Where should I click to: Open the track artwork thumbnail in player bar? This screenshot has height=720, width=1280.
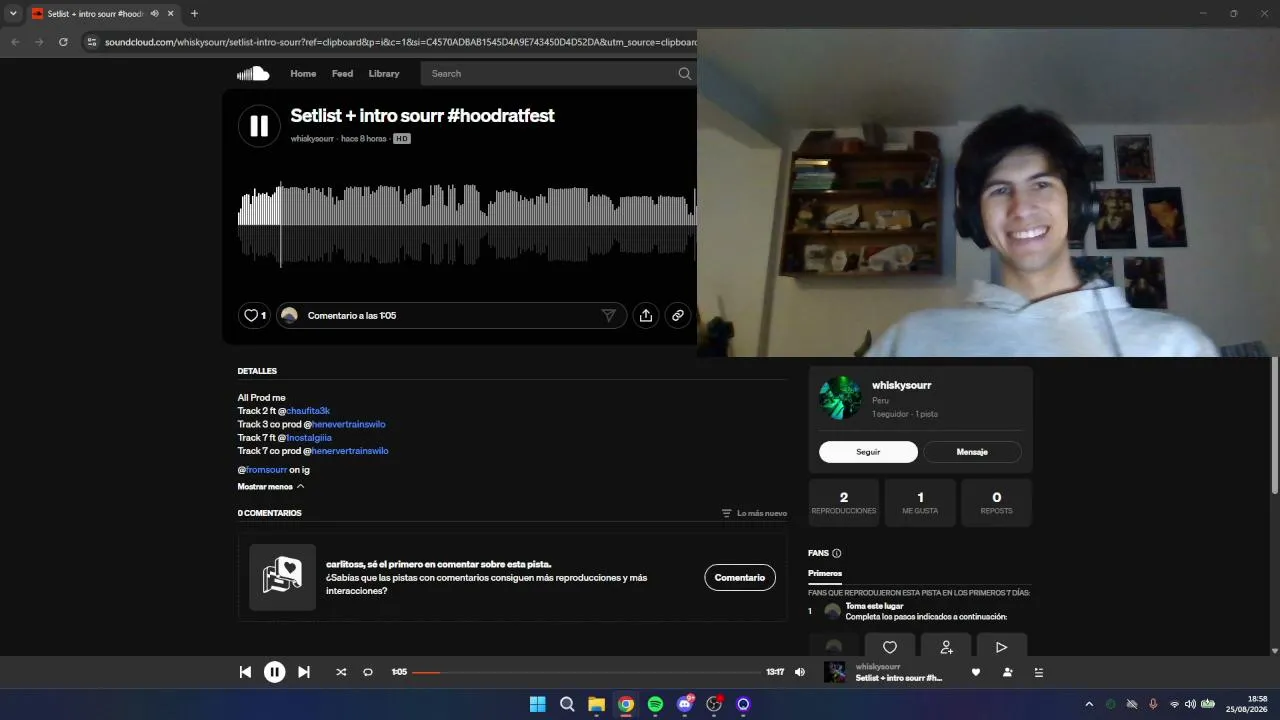point(835,672)
